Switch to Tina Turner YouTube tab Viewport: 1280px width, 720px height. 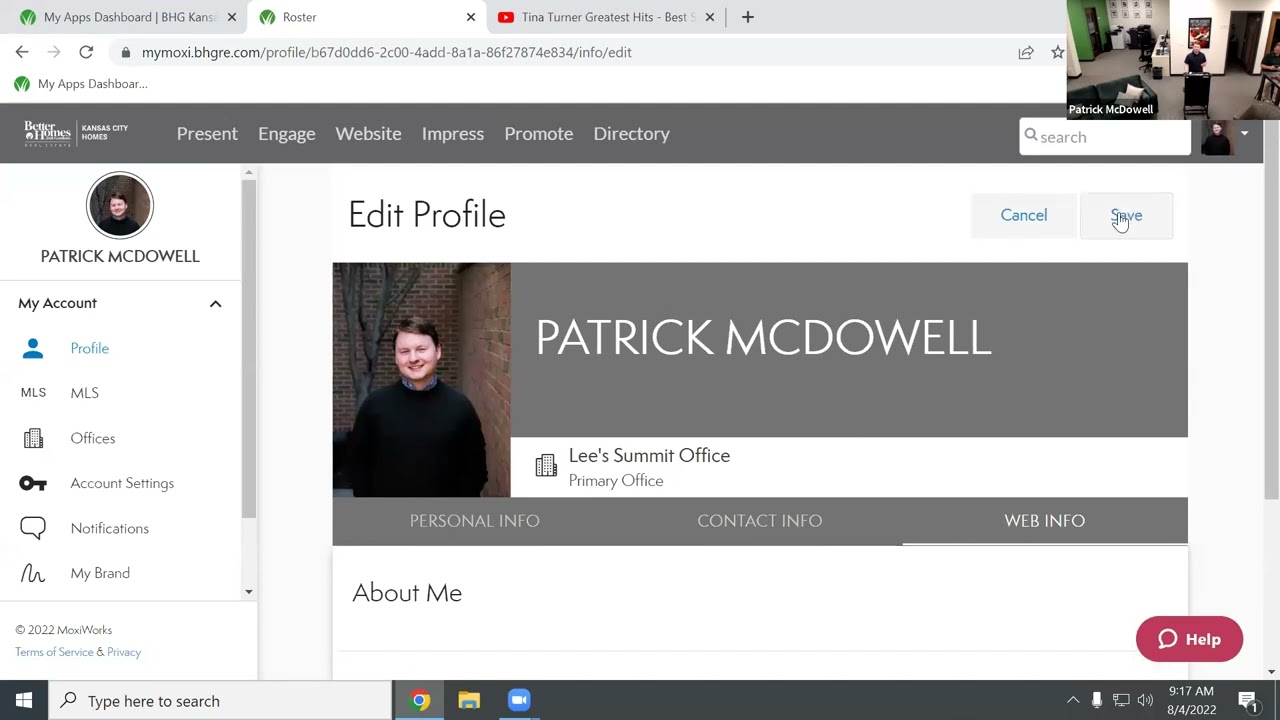pos(605,17)
